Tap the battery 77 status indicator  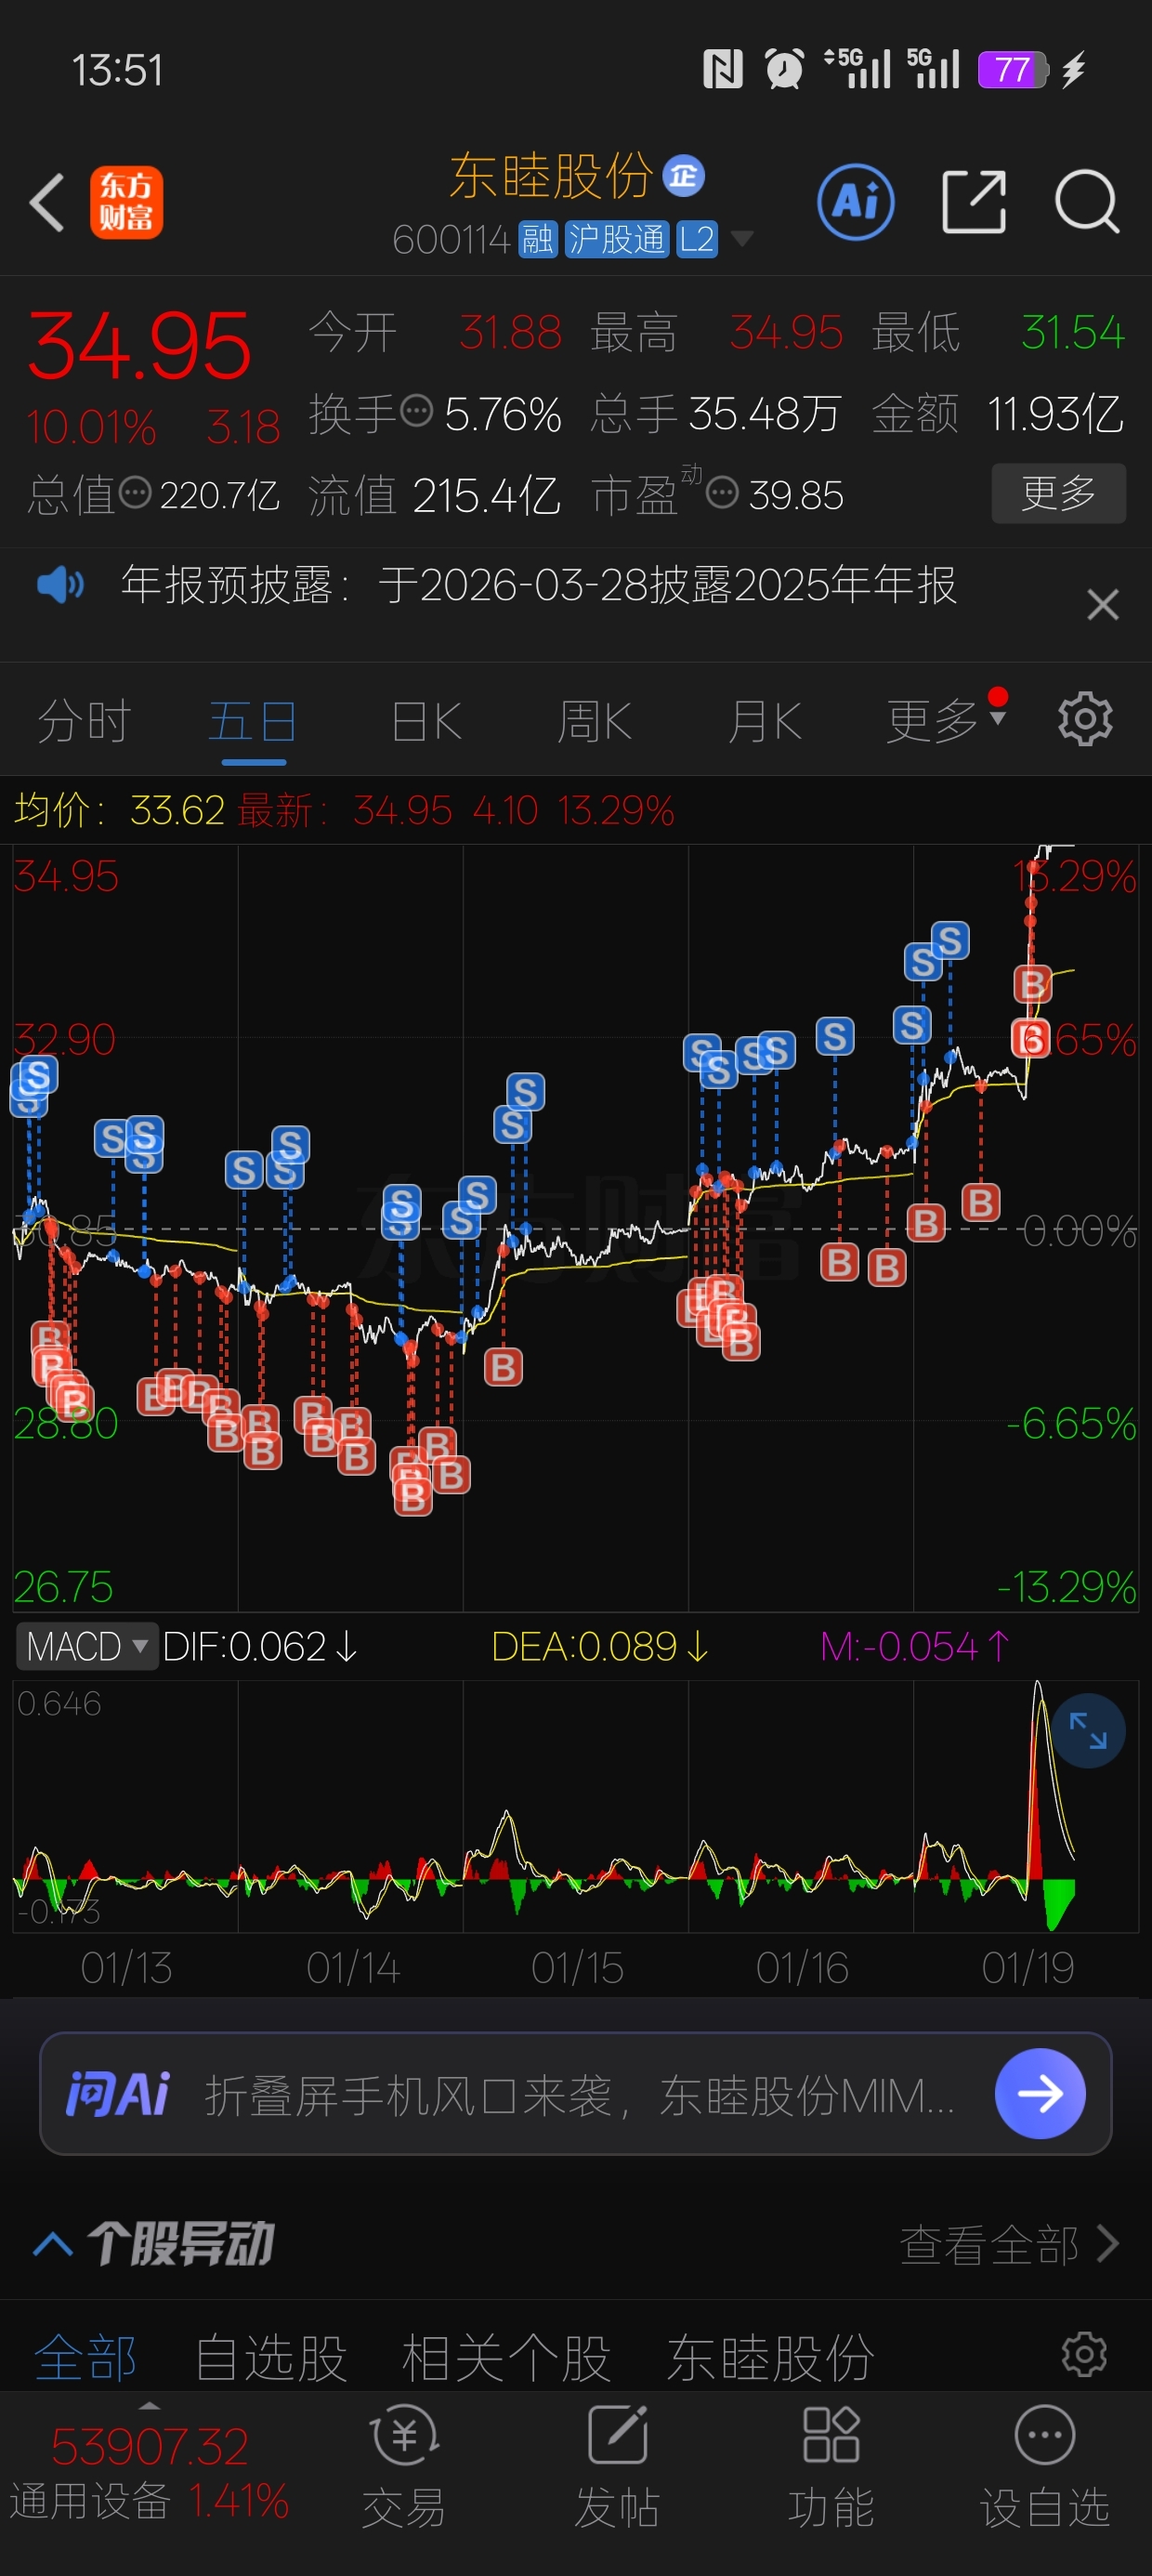coord(1013,70)
